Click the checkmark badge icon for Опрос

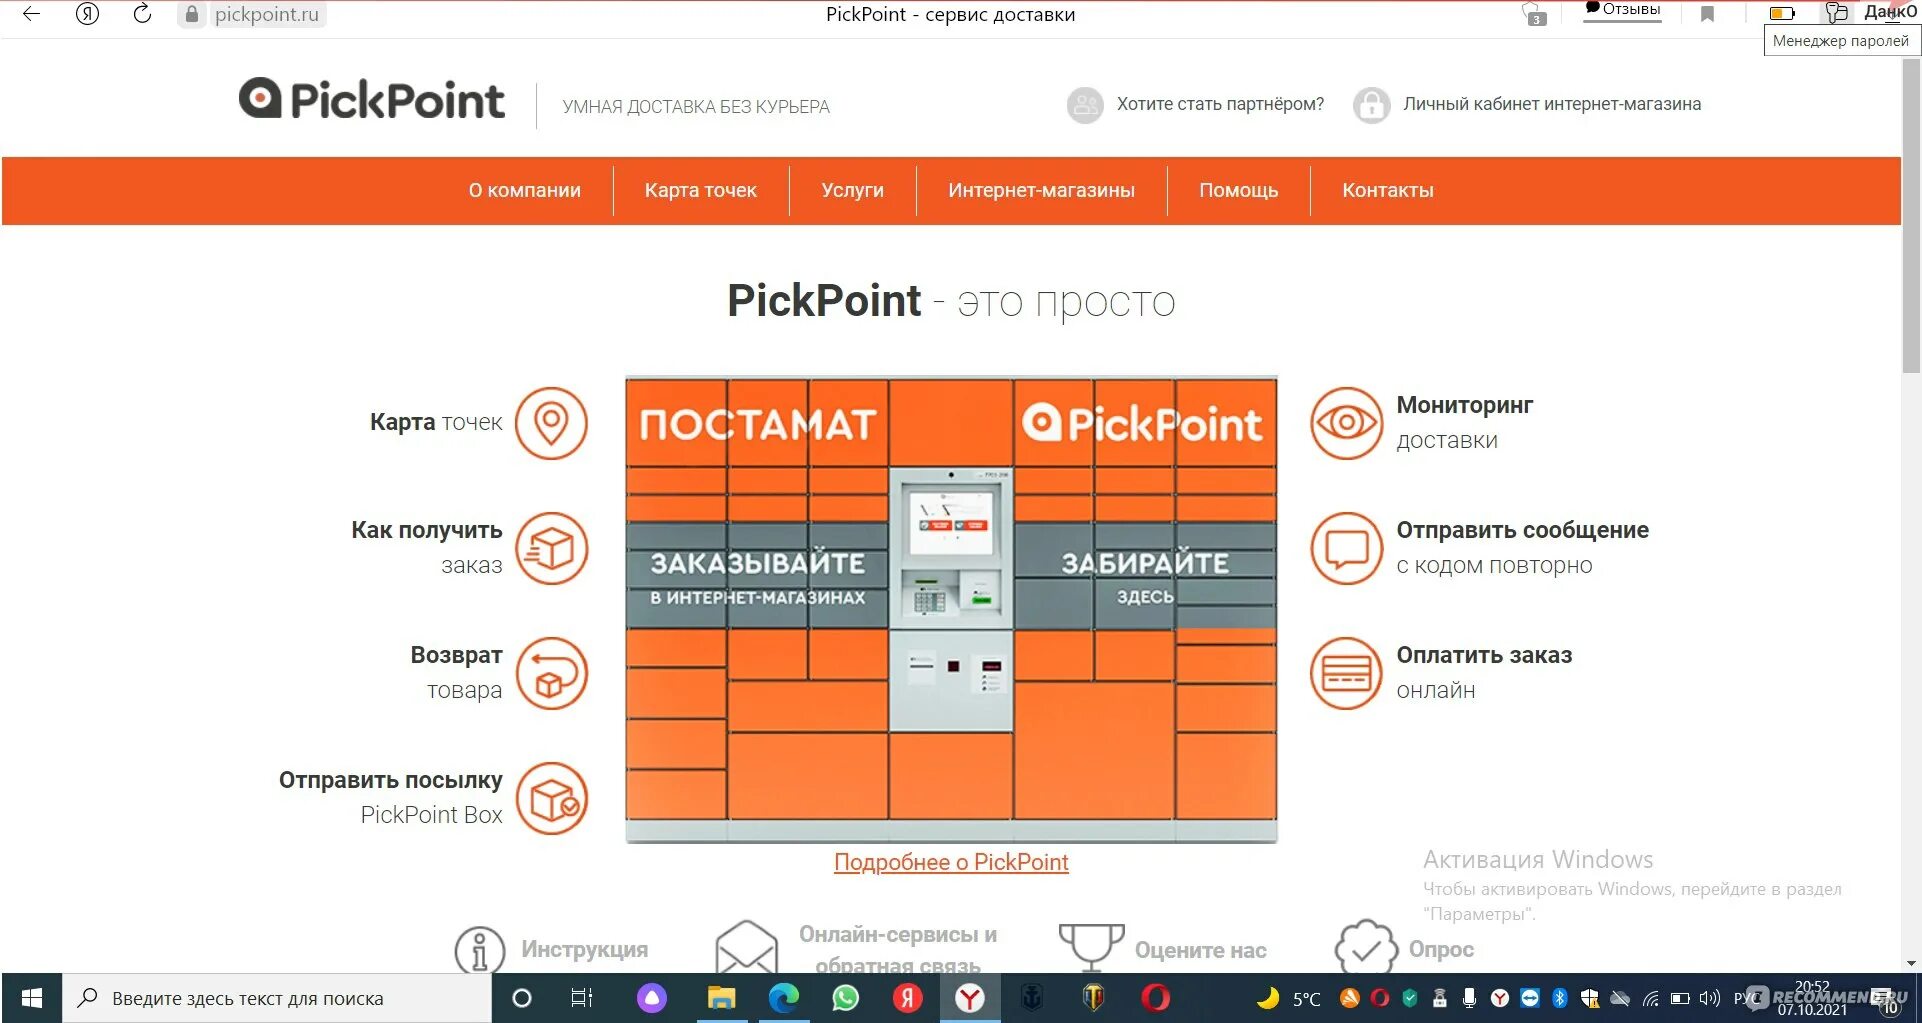[1366, 947]
